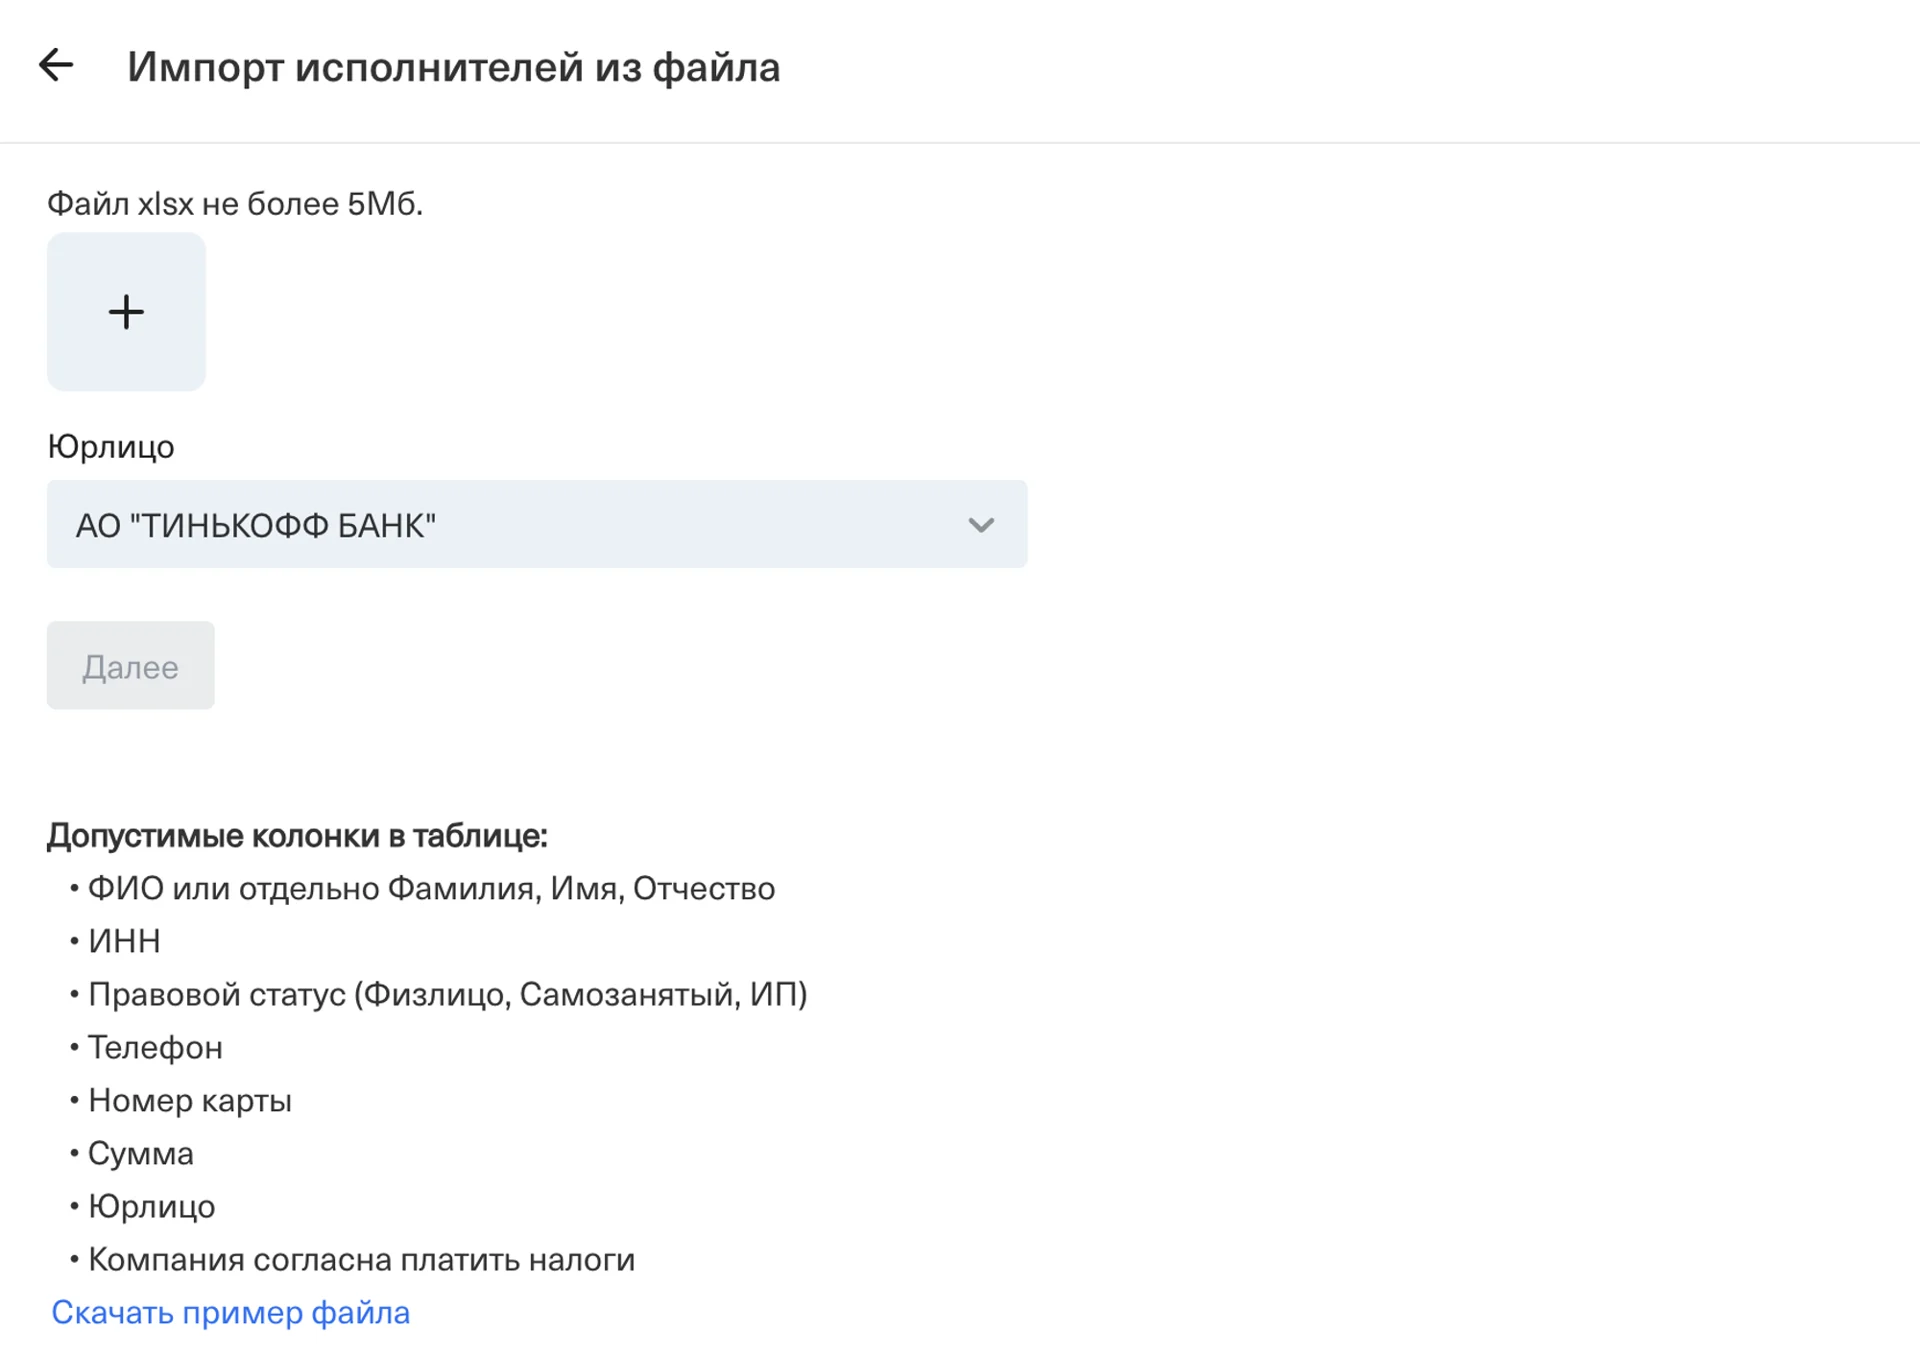Select the Компания согласна платить налоги item
Image resolution: width=1920 pixels, height=1356 pixels.
coord(361,1259)
